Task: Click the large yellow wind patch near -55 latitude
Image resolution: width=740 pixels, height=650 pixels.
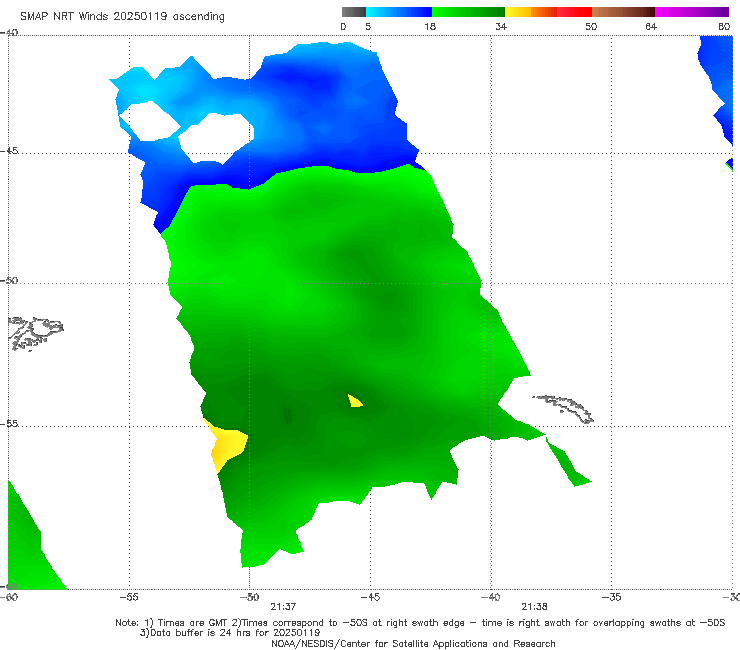Action: pyautogui.click(x=227, y=446)
